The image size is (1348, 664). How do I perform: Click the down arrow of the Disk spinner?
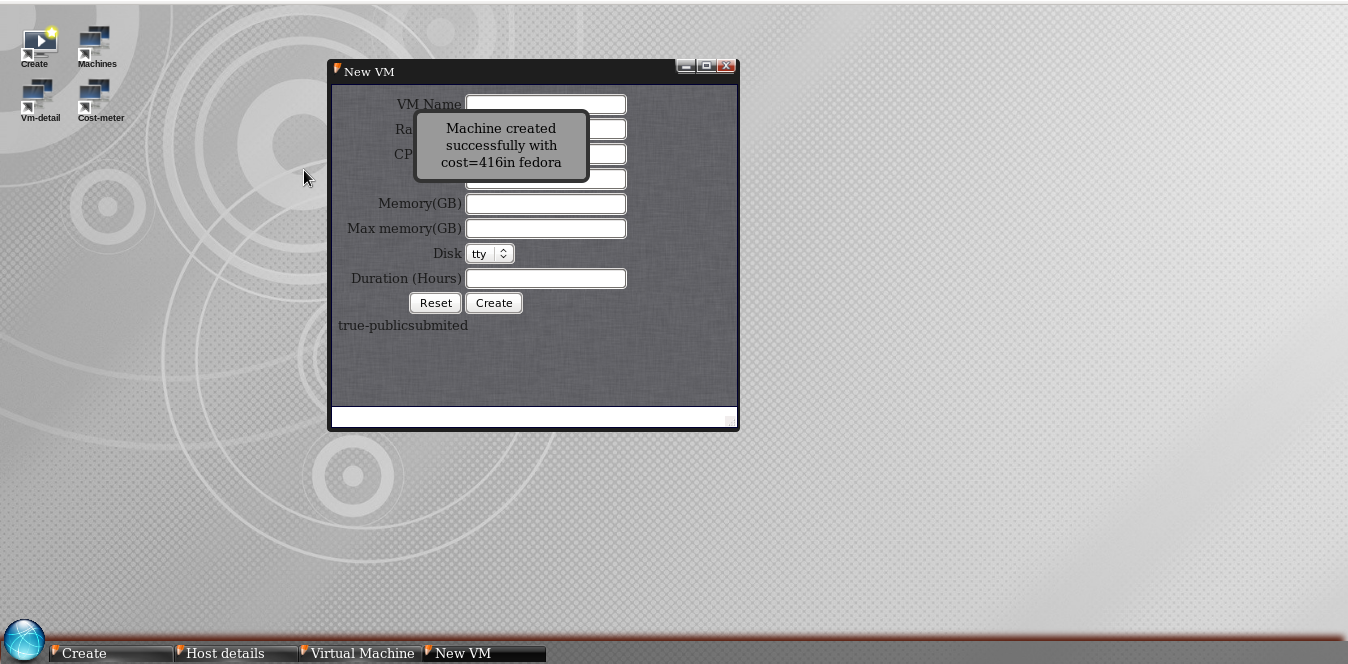pos(504,257)
